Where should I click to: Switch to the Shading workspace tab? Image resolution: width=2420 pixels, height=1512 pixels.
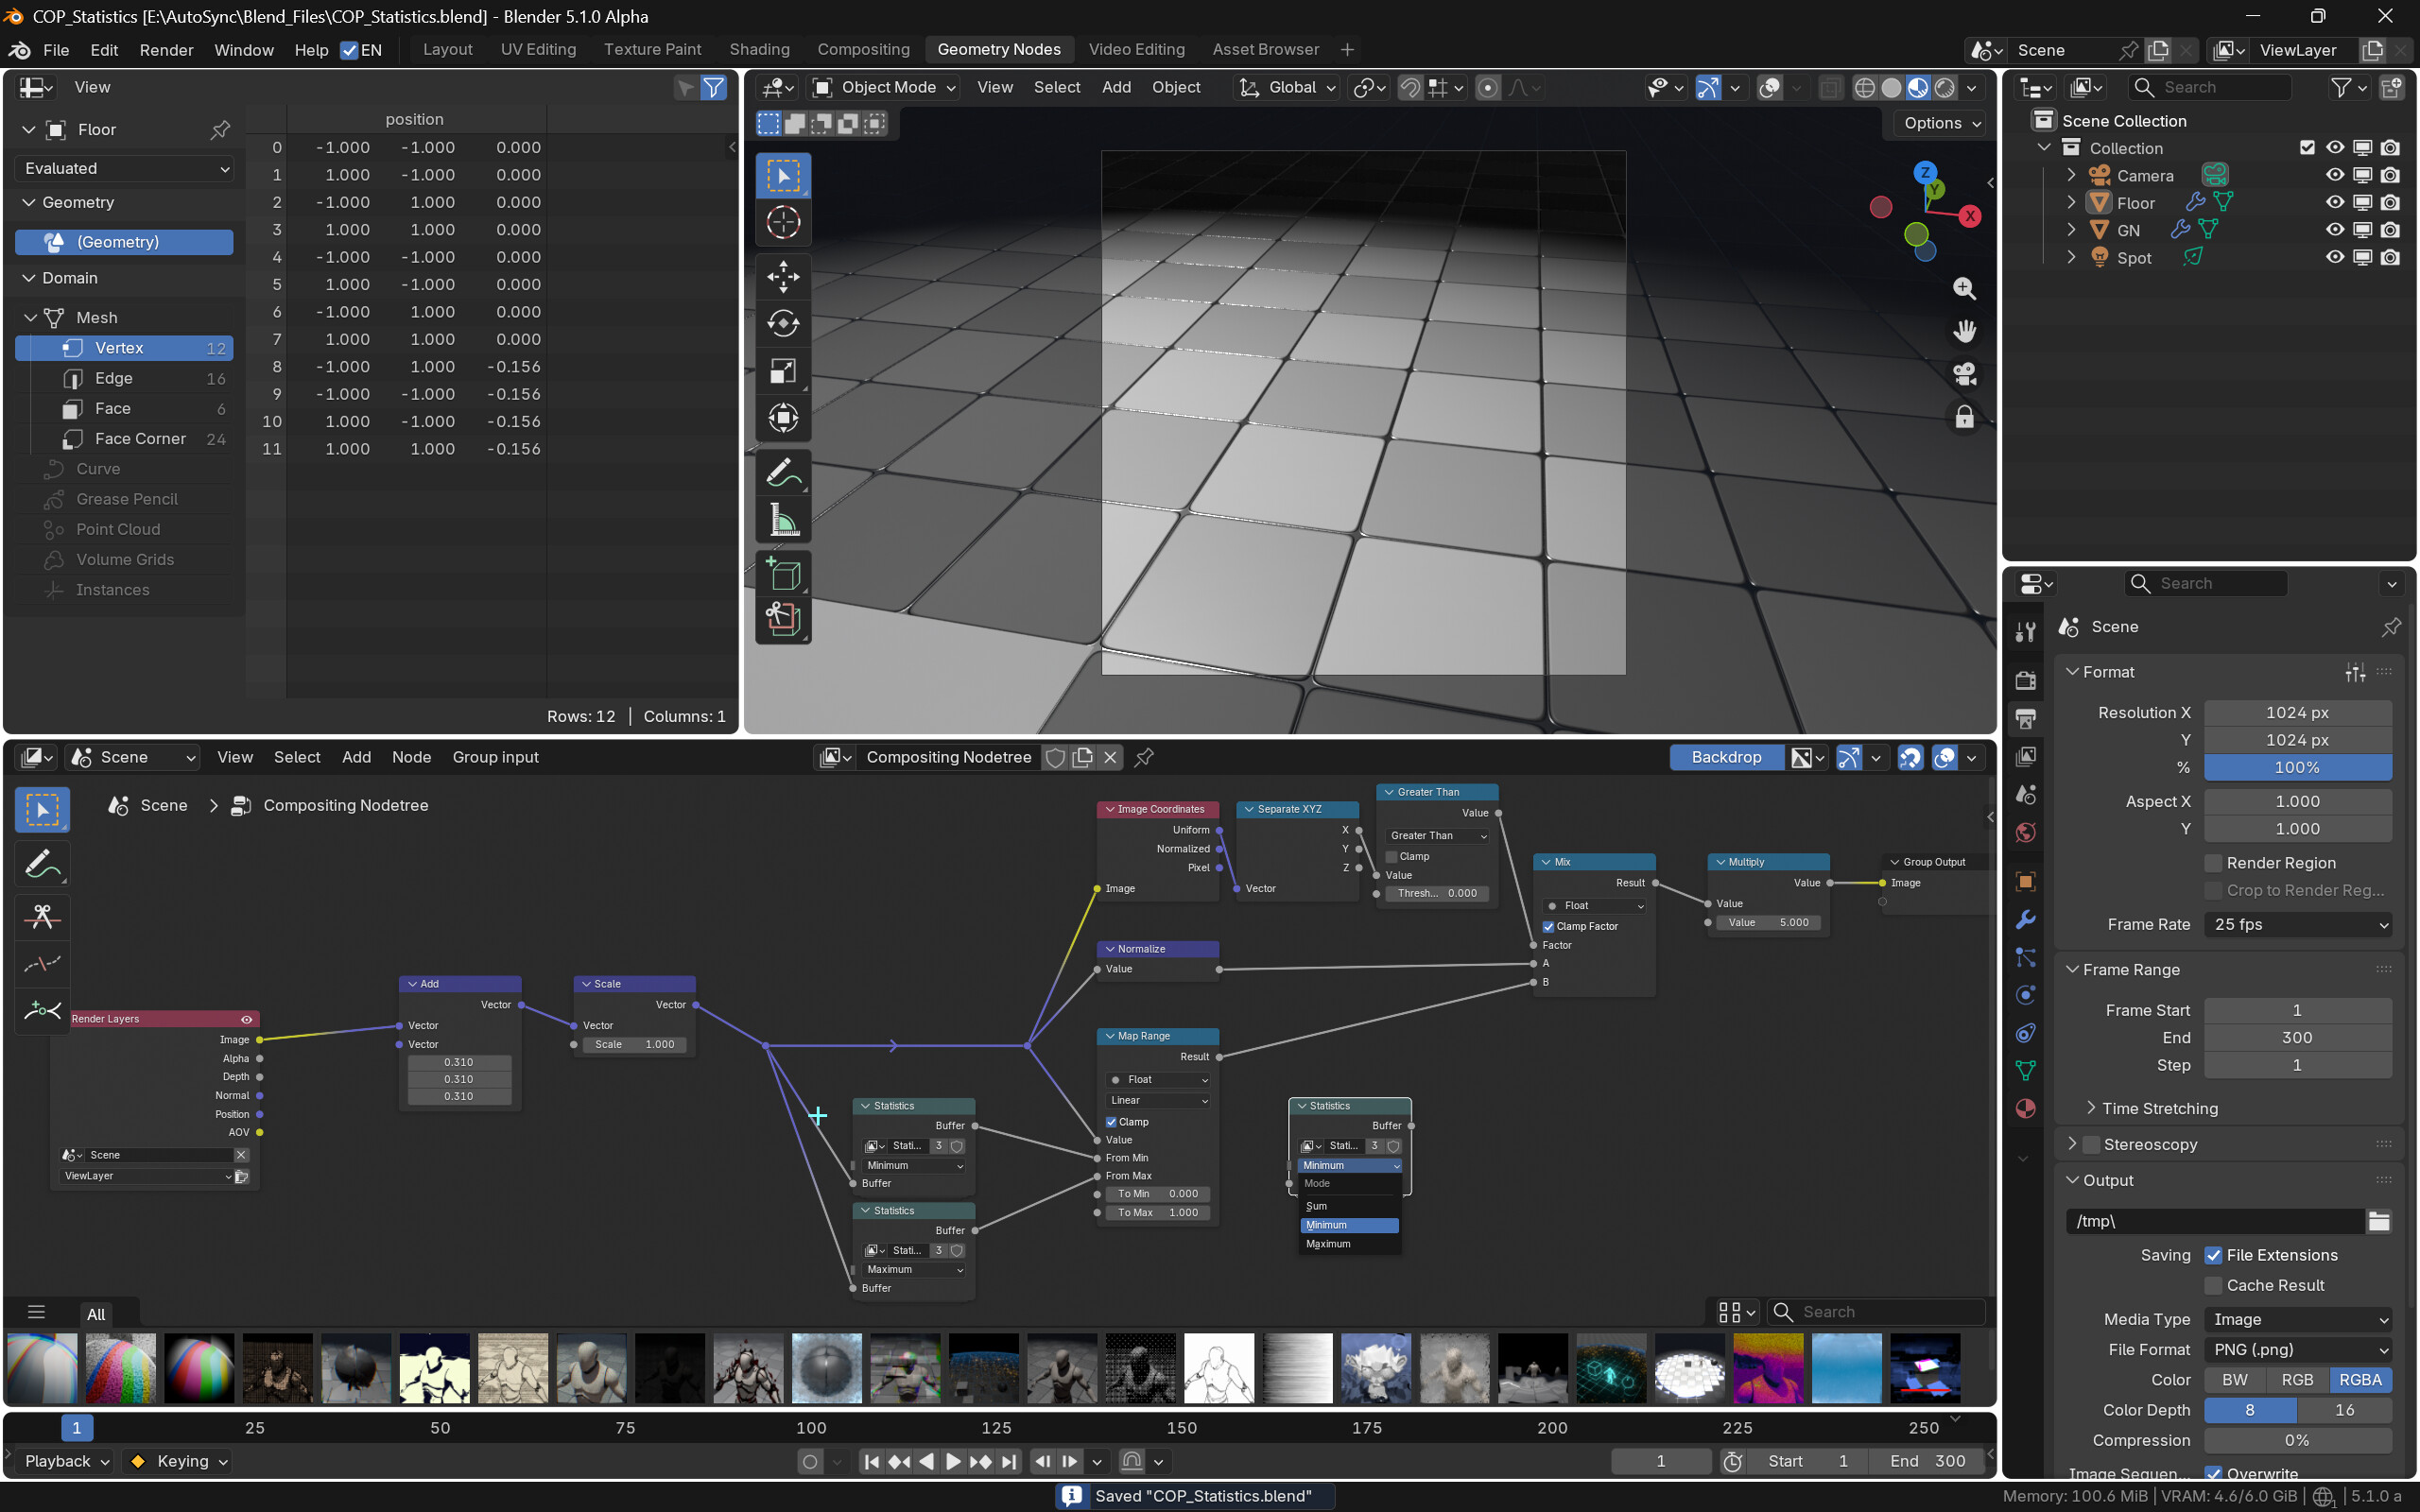click(x=759, y=49)
